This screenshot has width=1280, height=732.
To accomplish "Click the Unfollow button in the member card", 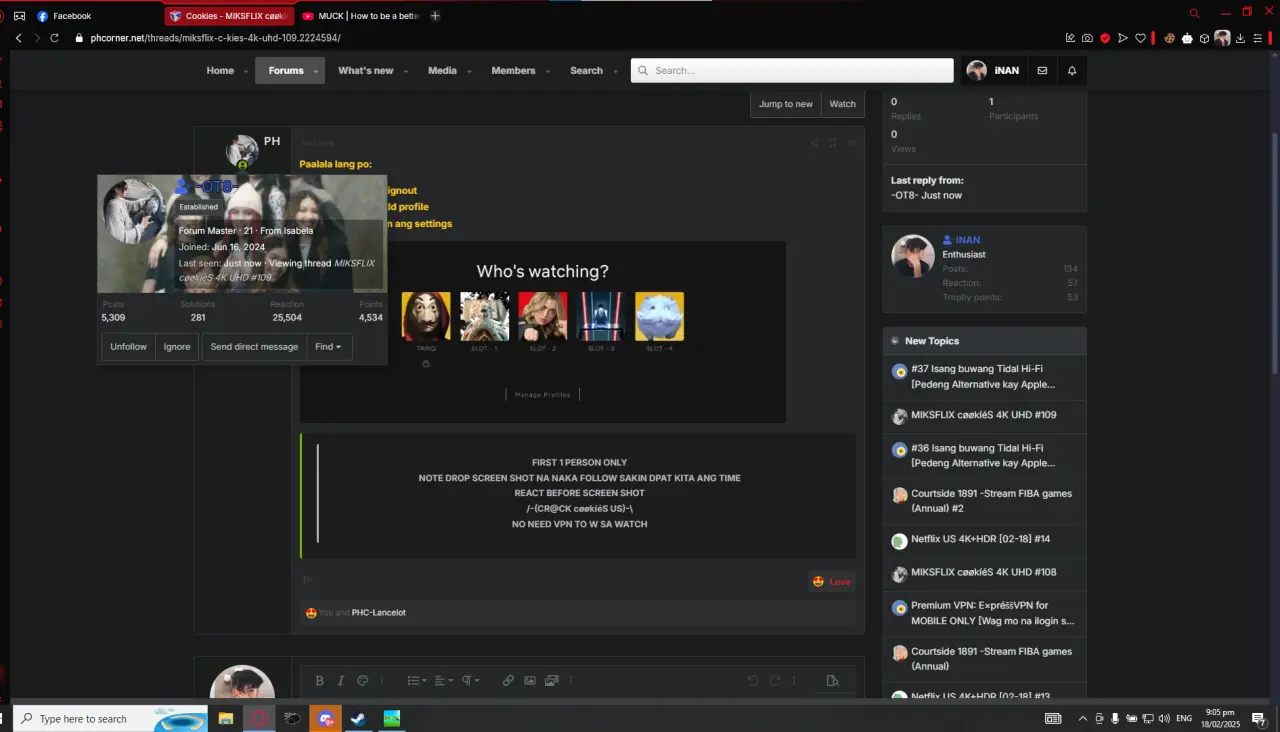I will coord(129,347).
